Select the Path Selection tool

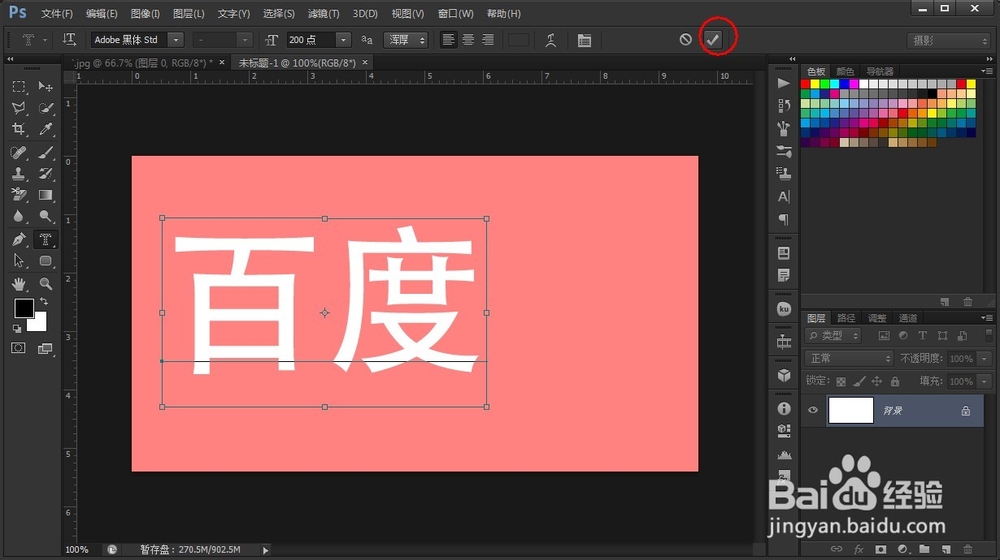[x=18, y=261]
